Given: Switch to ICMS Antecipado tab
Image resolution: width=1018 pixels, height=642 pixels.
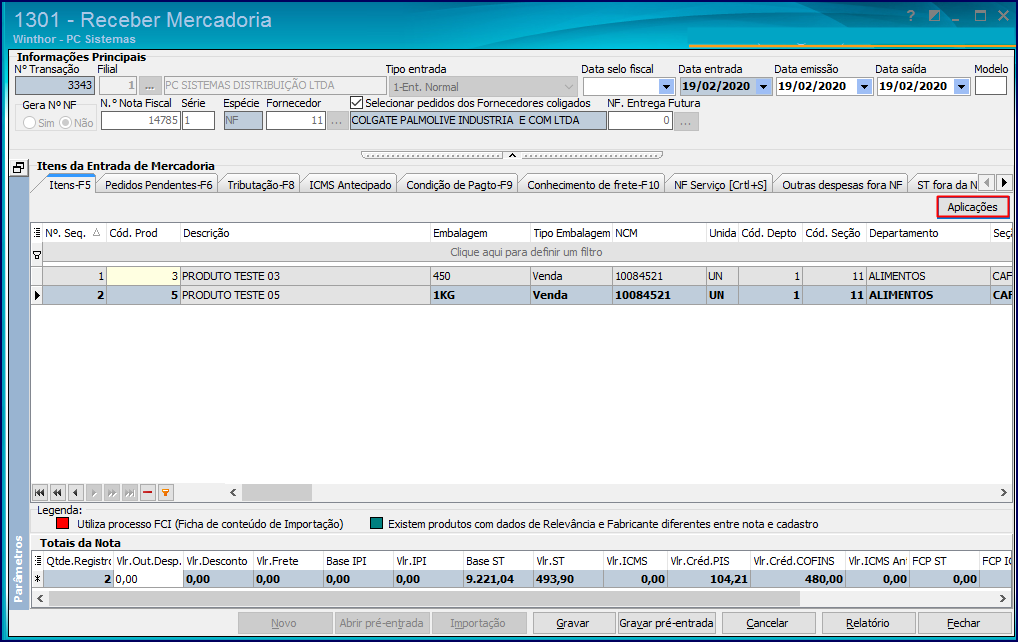Looking at the screenshot, I should coord(350,185).
